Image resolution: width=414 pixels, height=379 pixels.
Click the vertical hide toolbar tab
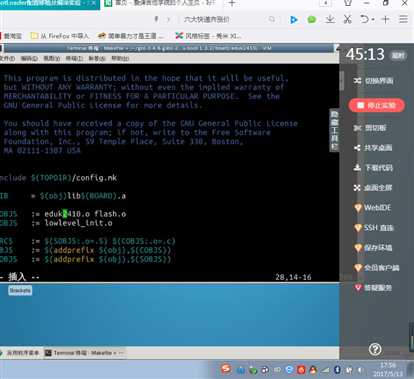[334, 130]
